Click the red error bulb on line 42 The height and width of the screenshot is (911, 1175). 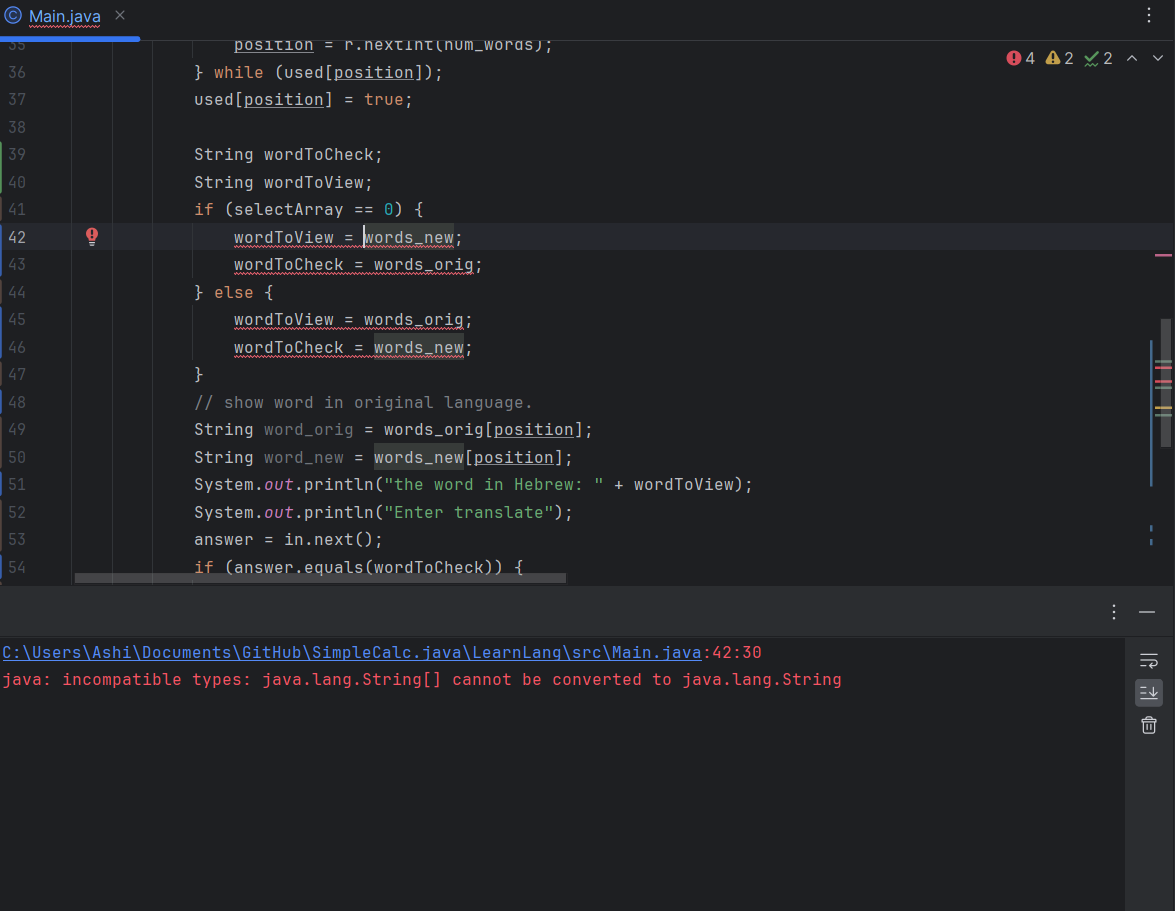(92, 236)
